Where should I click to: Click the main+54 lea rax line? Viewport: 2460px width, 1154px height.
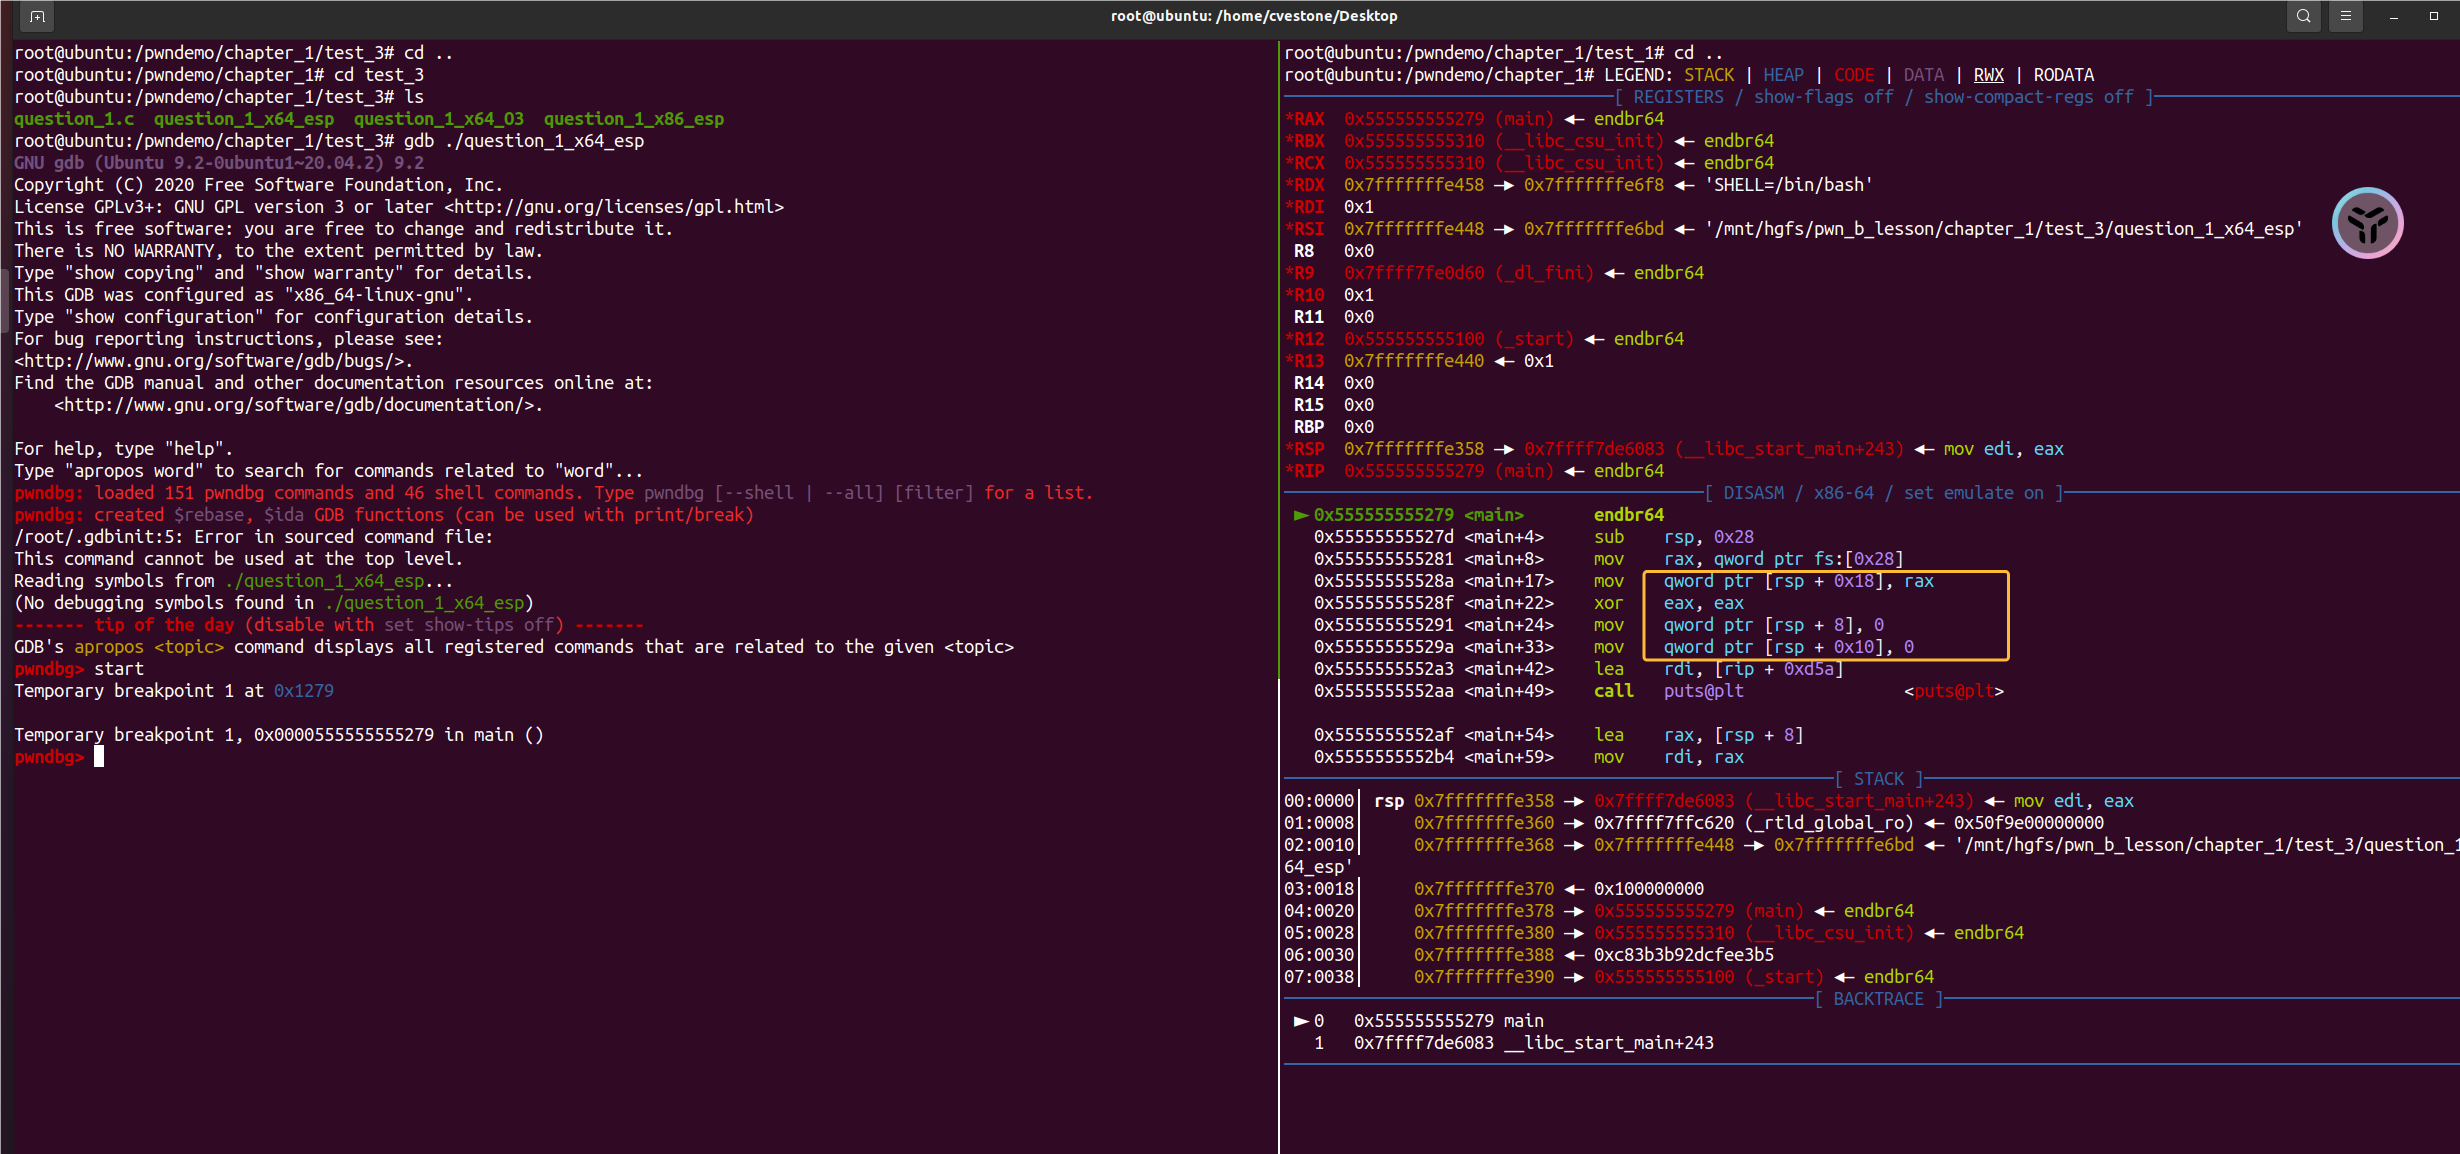[x=1559, y=735]
